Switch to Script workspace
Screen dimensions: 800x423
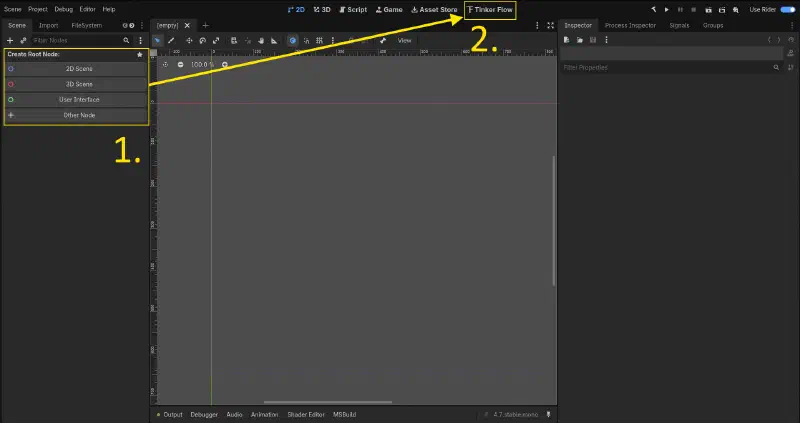[x=353, y=10]
